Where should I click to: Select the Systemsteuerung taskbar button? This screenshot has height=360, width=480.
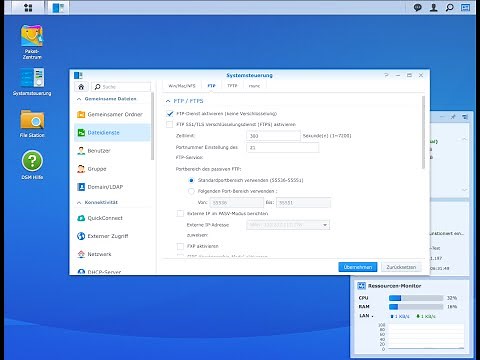pyautogui.click(x=58, y=7)
